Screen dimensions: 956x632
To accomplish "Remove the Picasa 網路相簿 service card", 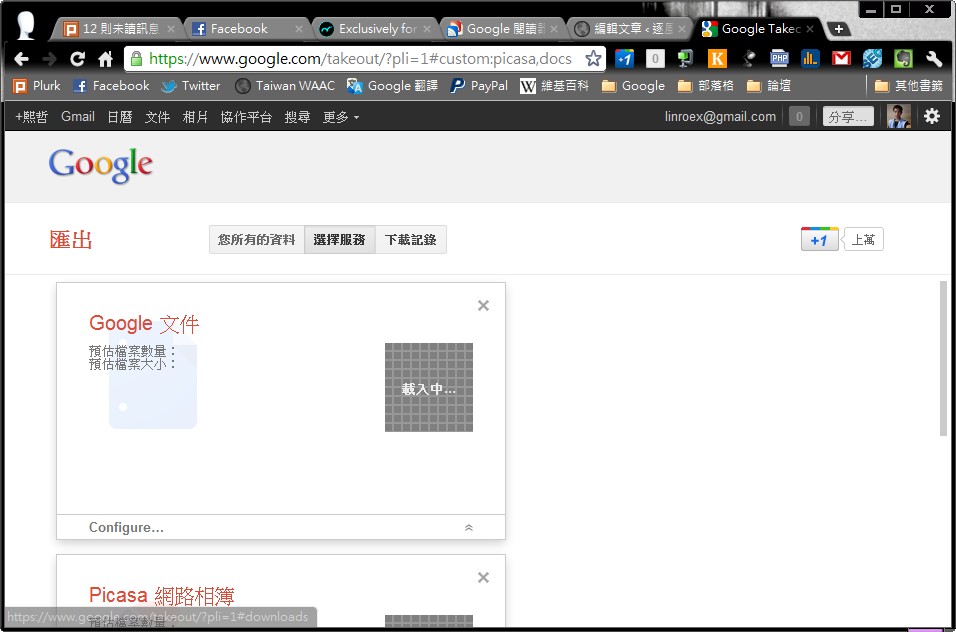I will [x=483, y=577].
